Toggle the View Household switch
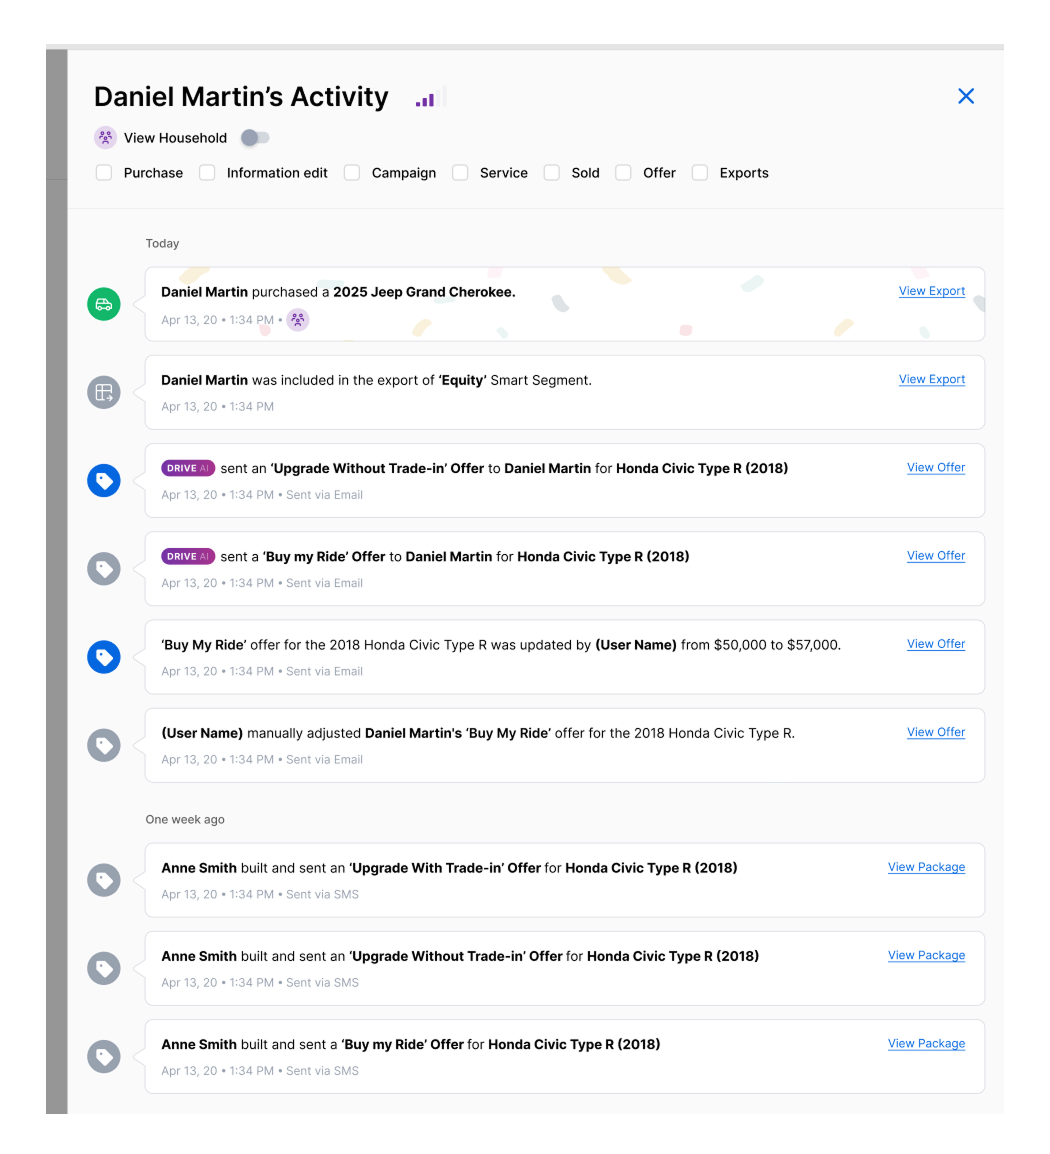The width and height of the screenshot is (1050, 1154). click(255, 138)
